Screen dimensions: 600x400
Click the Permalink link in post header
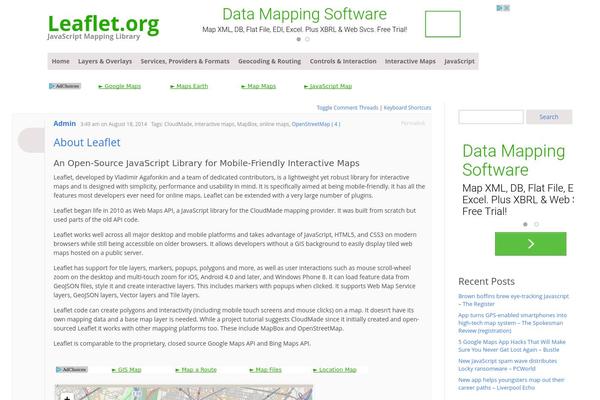pos(413,123)
